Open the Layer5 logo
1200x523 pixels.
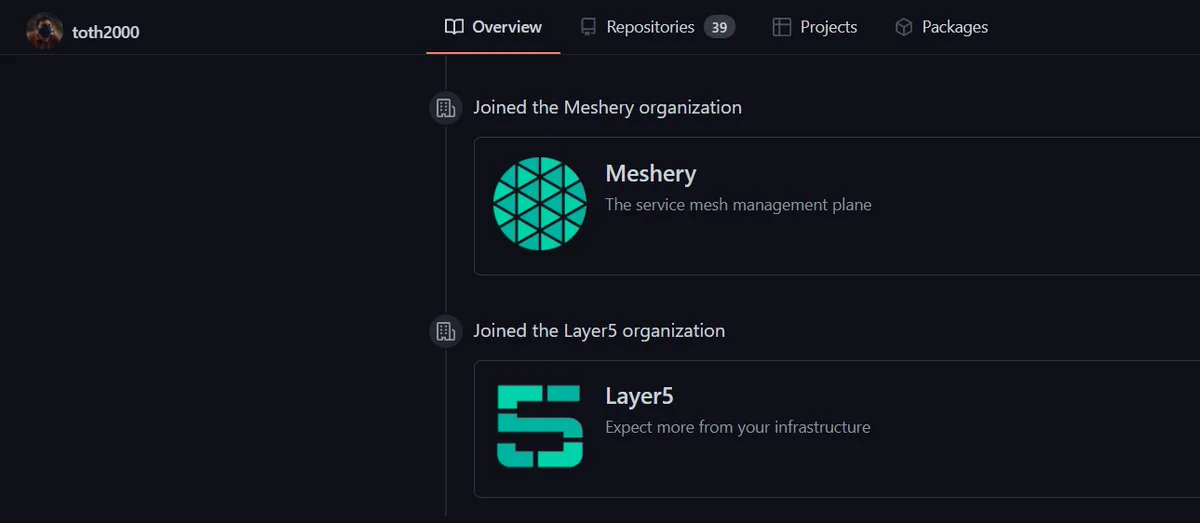coord(540,427)
